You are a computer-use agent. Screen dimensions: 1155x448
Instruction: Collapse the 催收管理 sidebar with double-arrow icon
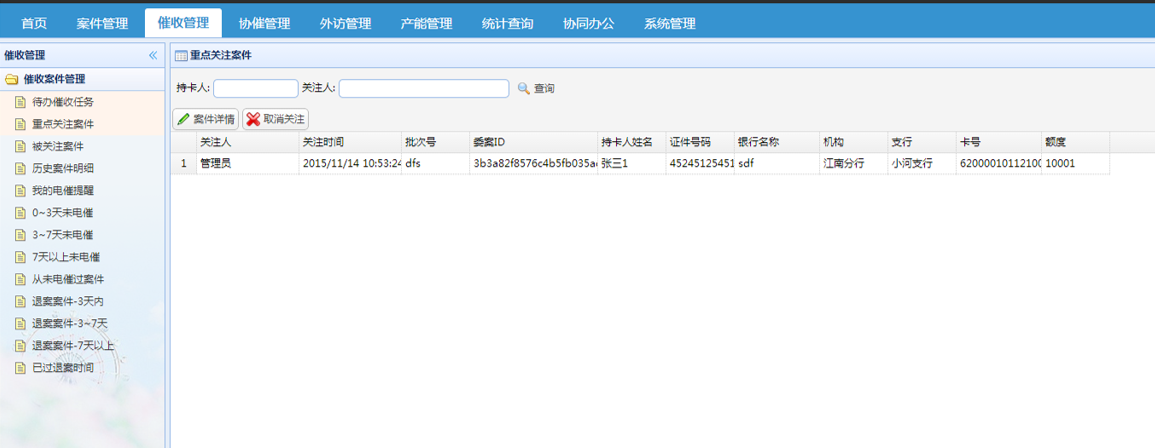pyautogui.click(x=153, y=56)
